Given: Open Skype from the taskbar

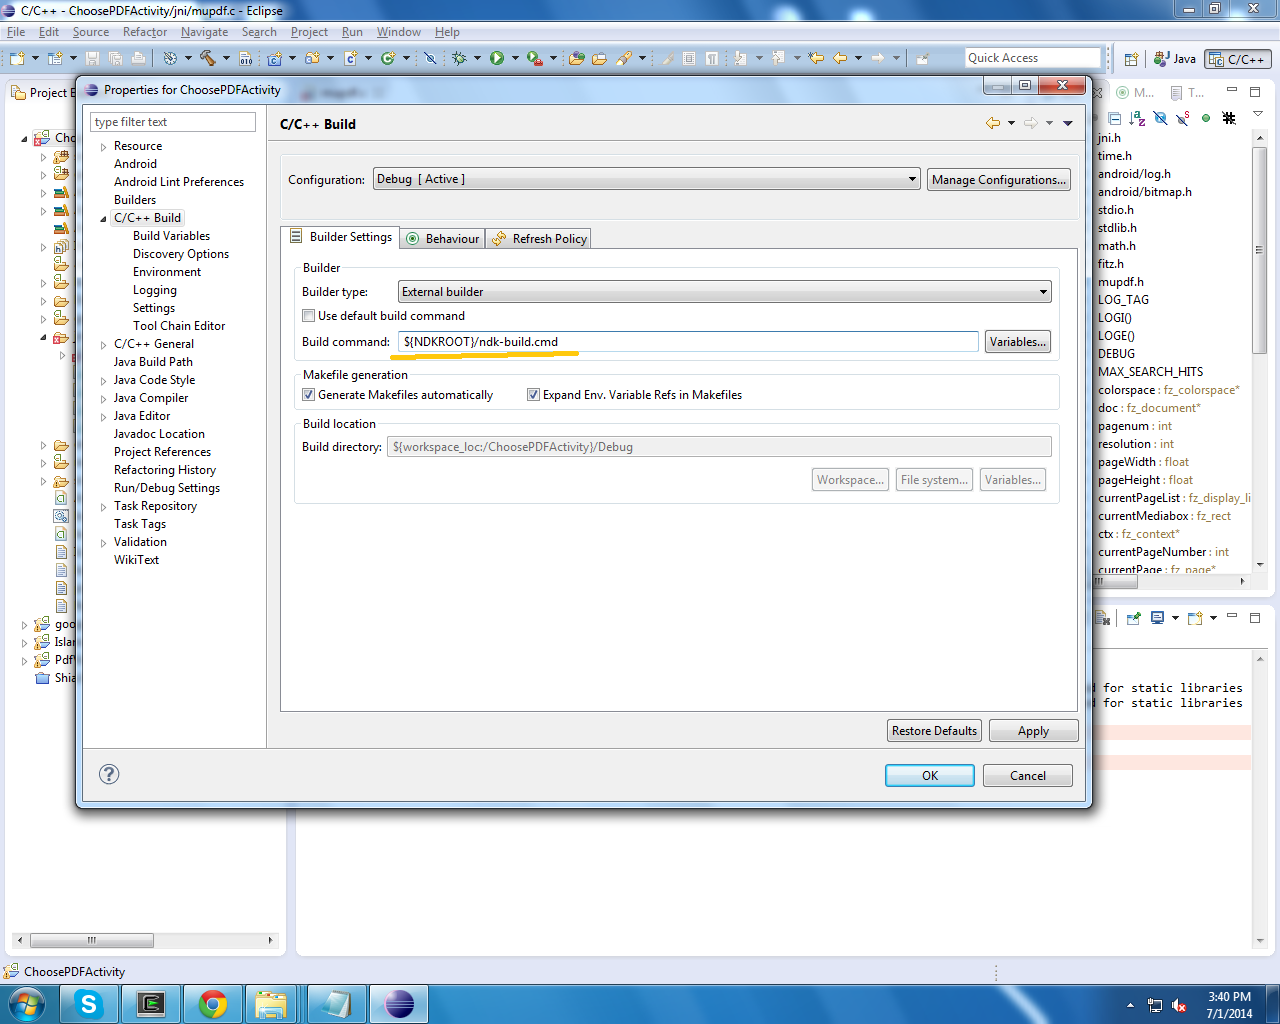Looking at the screenshot, I should [89, 1004].
